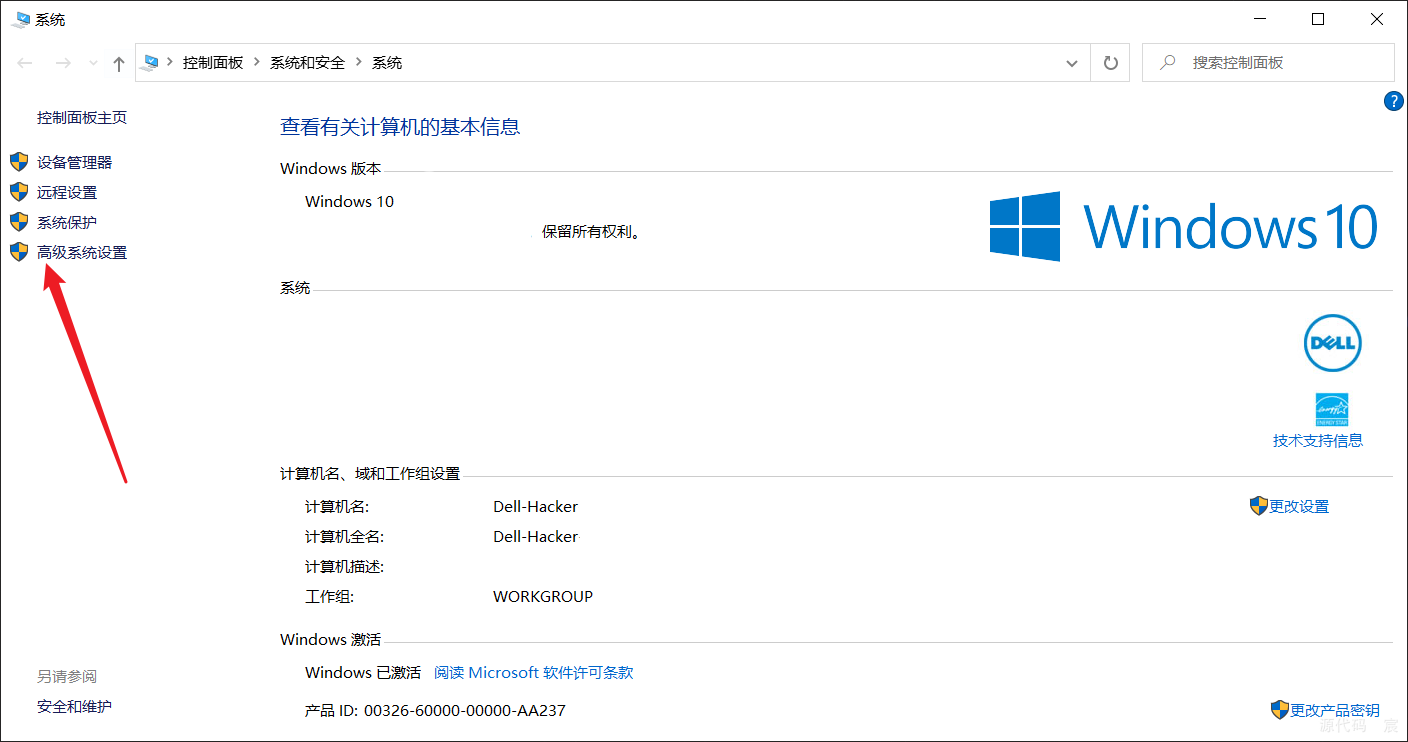The image size is (1408, 742).
Task: Click product ID 00326-60000-00000-AA237
Action: pyautogui.click(x=465, y=710)
